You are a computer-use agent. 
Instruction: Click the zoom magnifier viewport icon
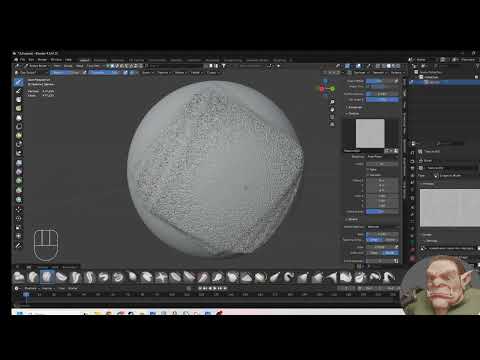332,102
